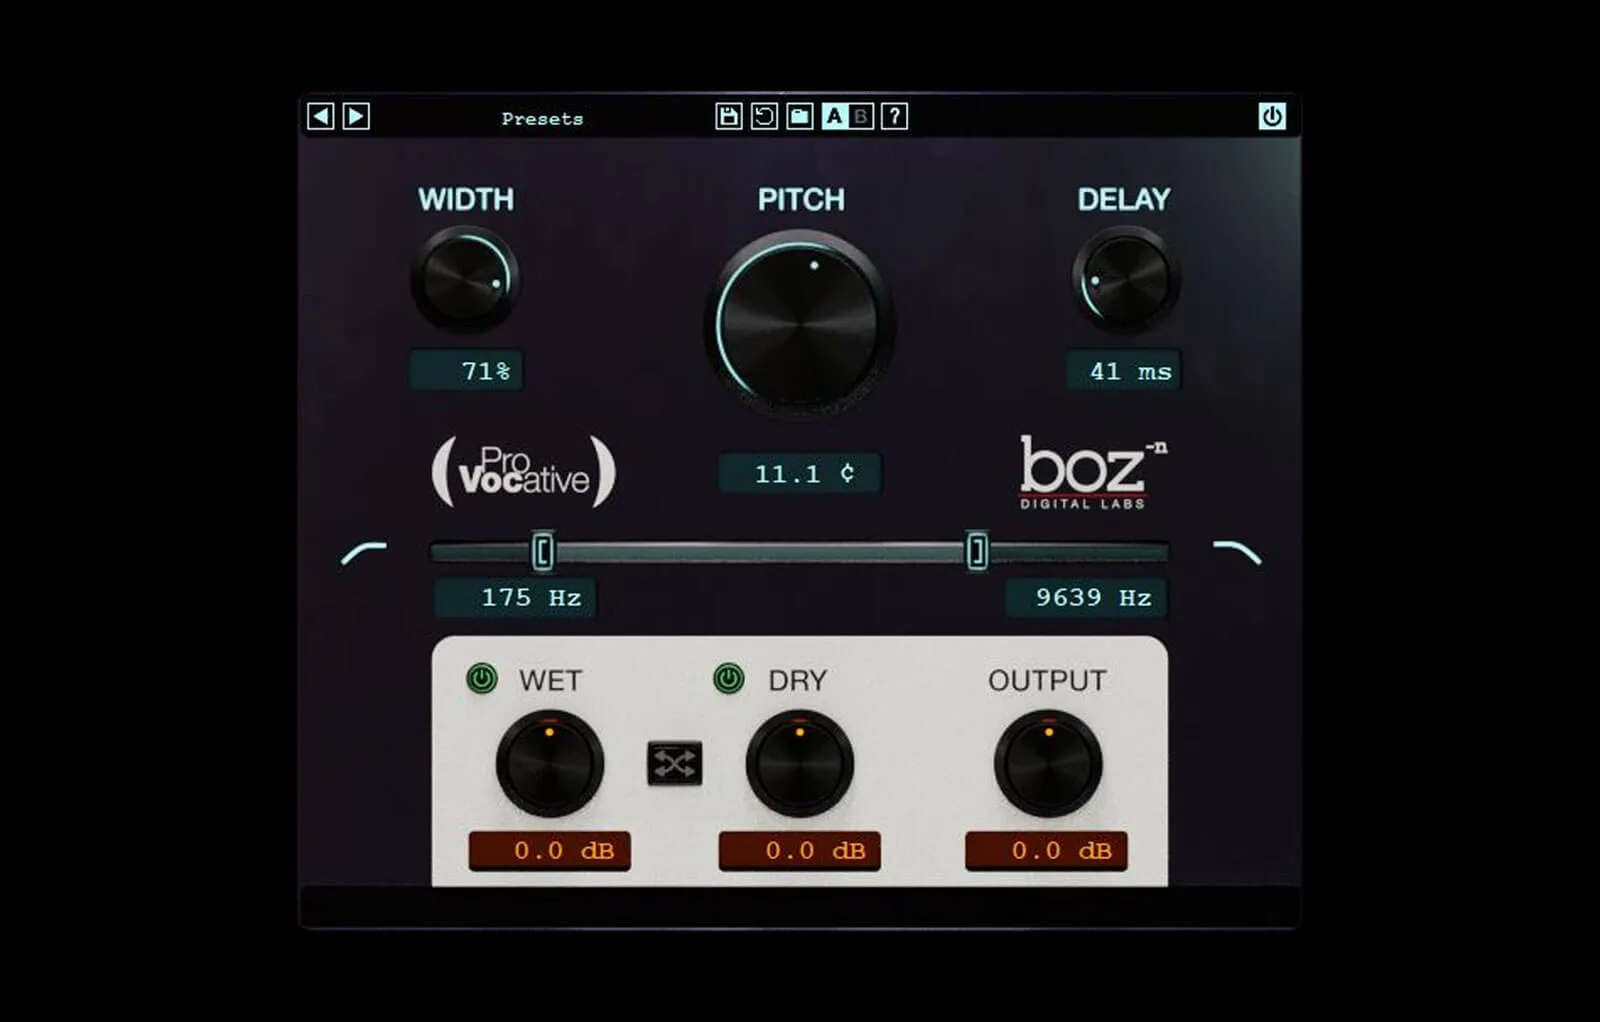This screenshot has height=1022, width=1600.
Task: Click the OUTPUT level knob
Action: [1048, 763]
